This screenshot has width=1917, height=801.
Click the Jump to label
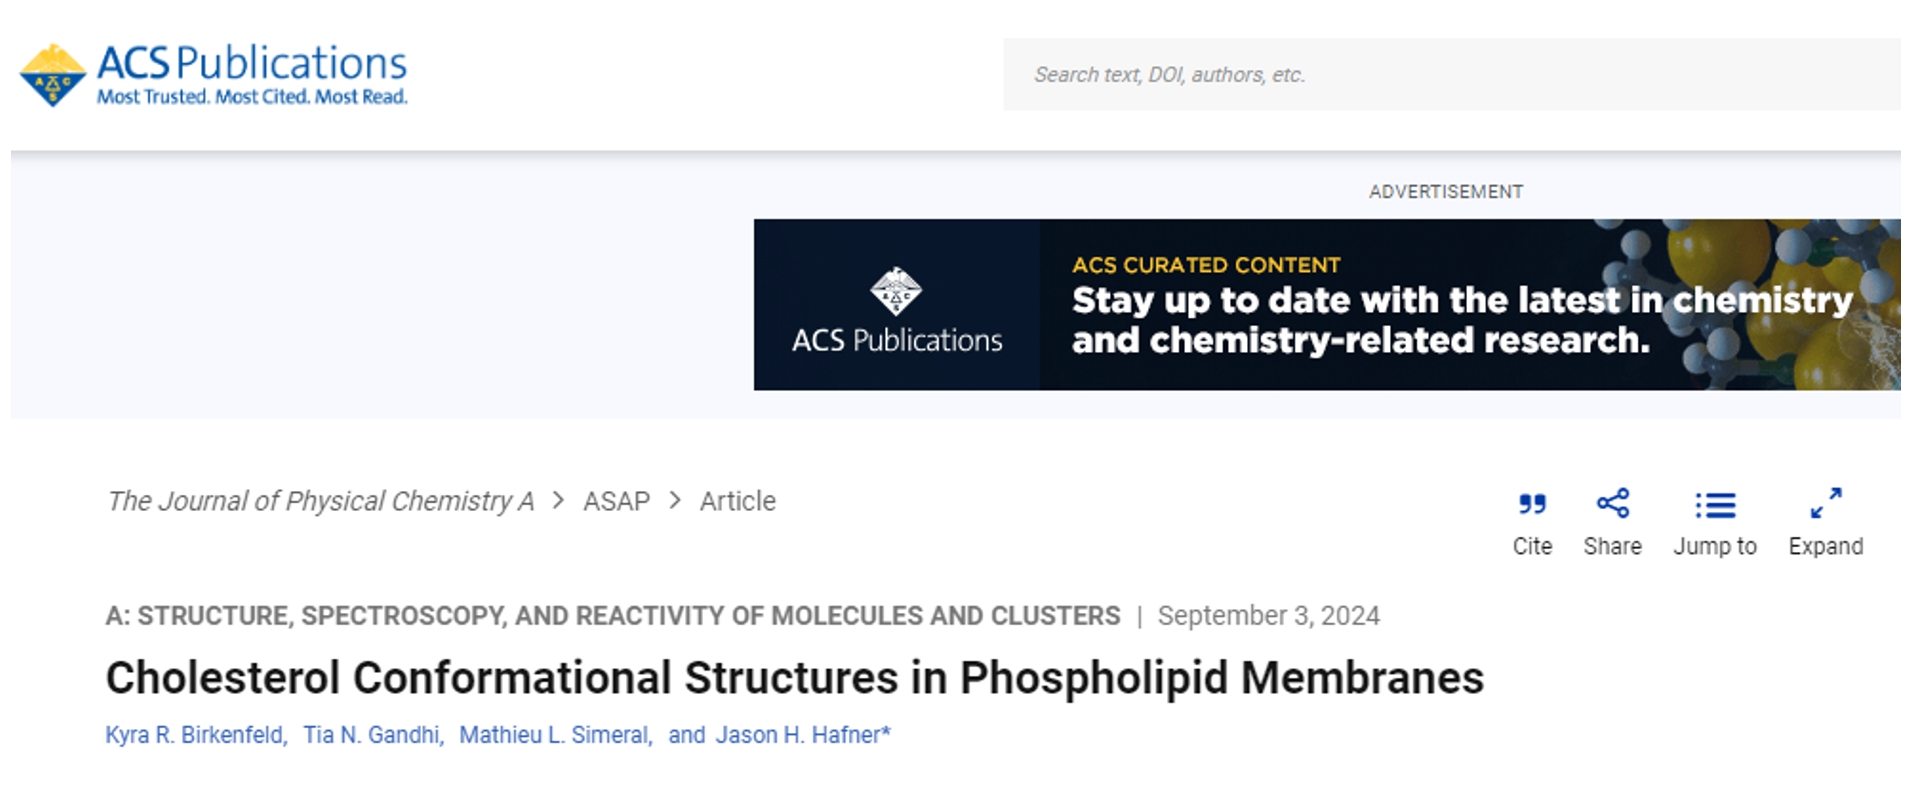[x=1715, y=546]
